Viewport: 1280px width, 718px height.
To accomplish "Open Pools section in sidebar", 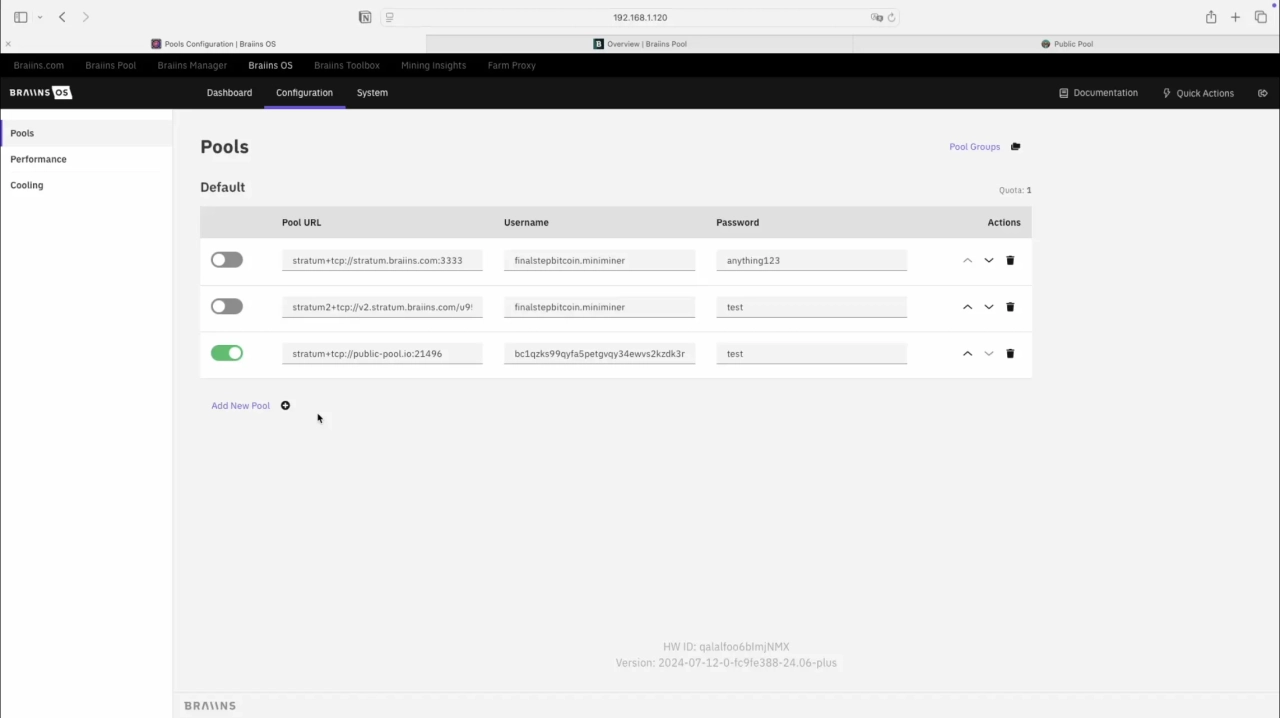I will [x=86, y=133].
